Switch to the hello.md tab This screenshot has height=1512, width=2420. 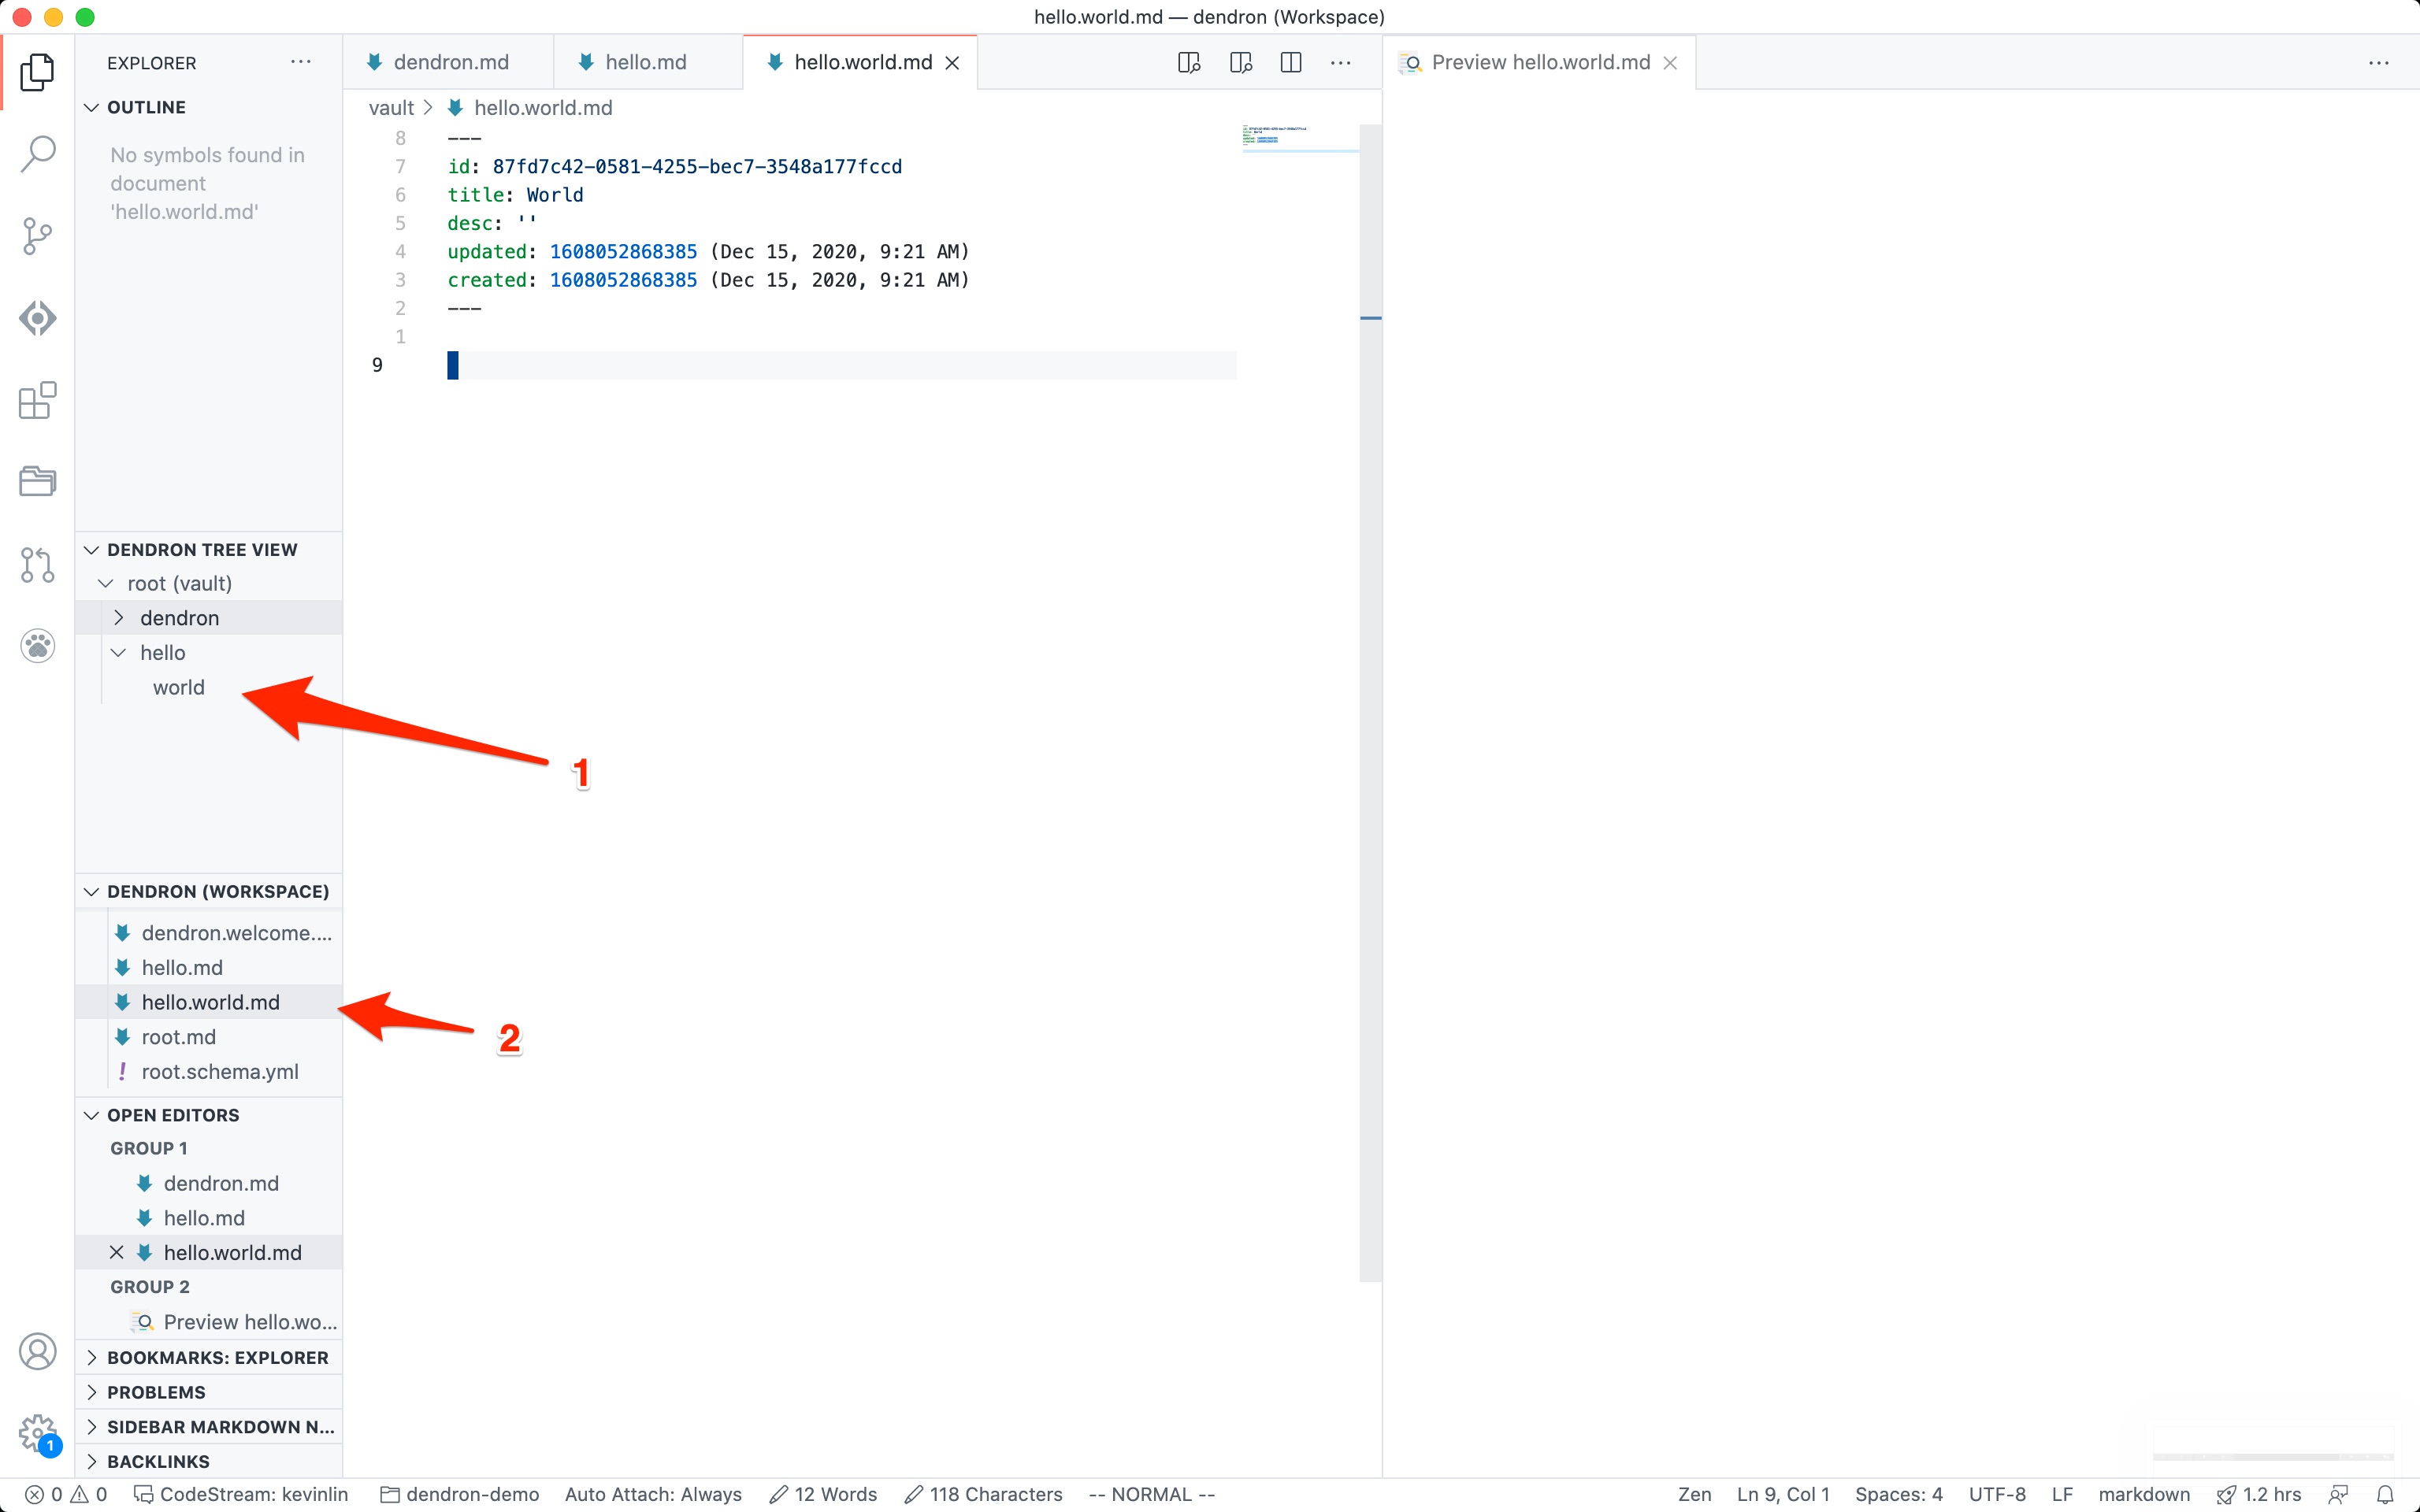[648, 62]
